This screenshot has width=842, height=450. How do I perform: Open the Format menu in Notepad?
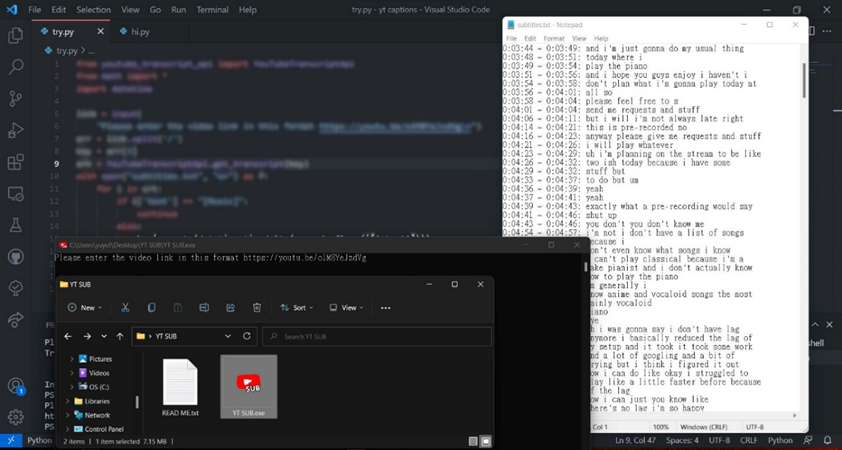(x=554, y=38)
